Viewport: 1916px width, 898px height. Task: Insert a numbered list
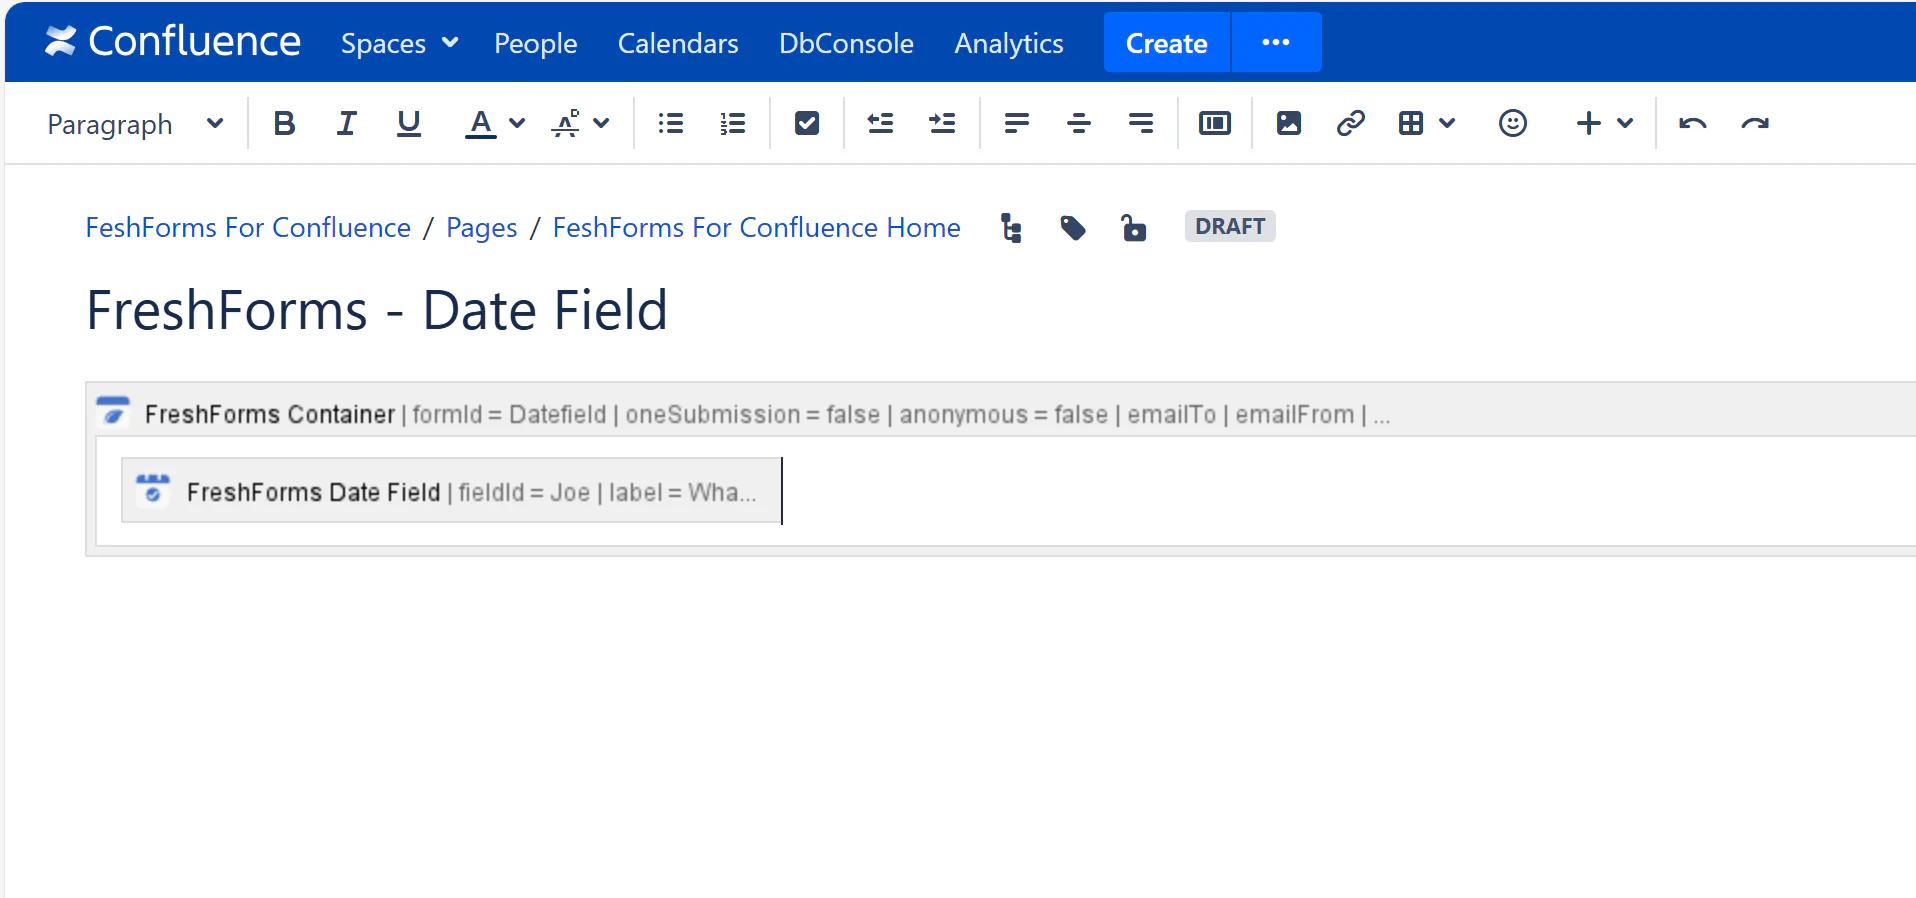coord(732,123)
